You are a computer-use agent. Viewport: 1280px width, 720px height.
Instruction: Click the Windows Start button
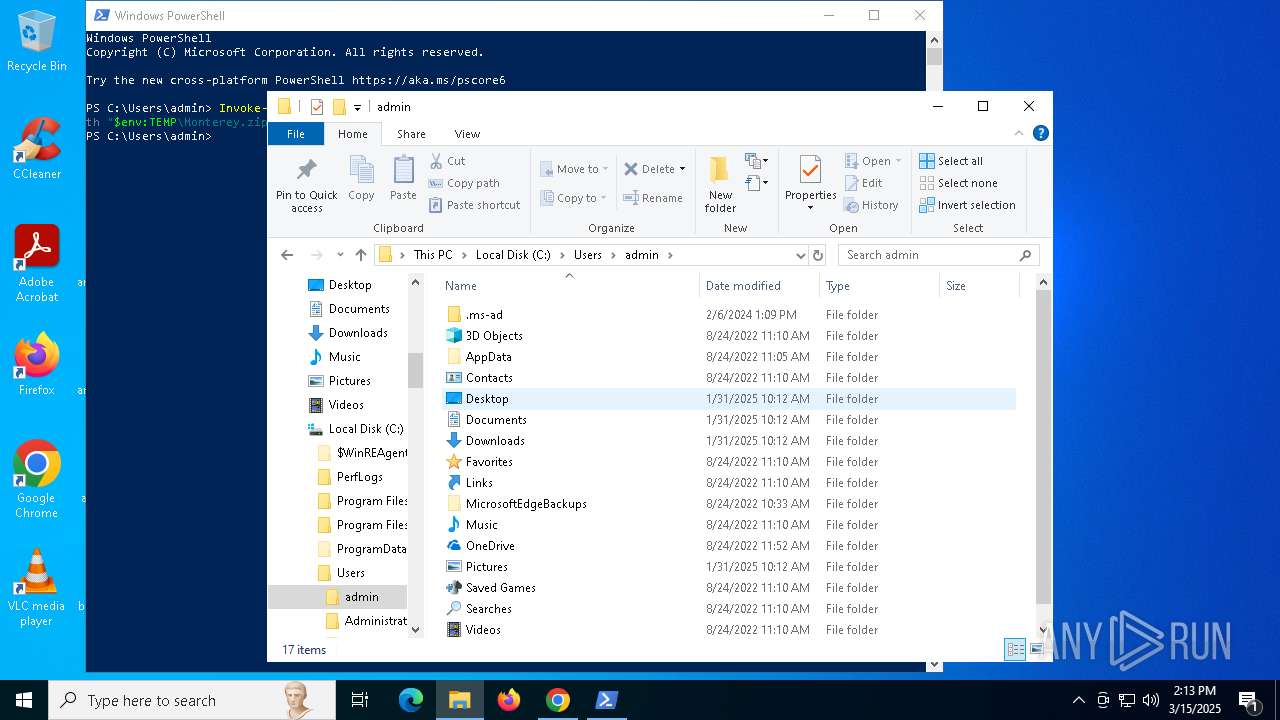tap(24, 700)
